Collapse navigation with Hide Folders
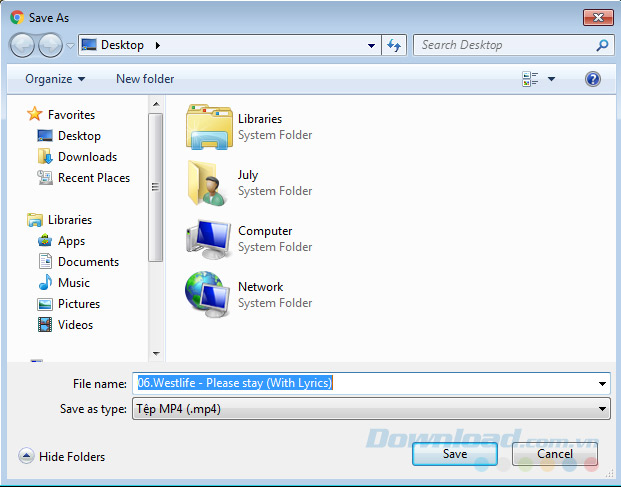 [x=62, y=457]
